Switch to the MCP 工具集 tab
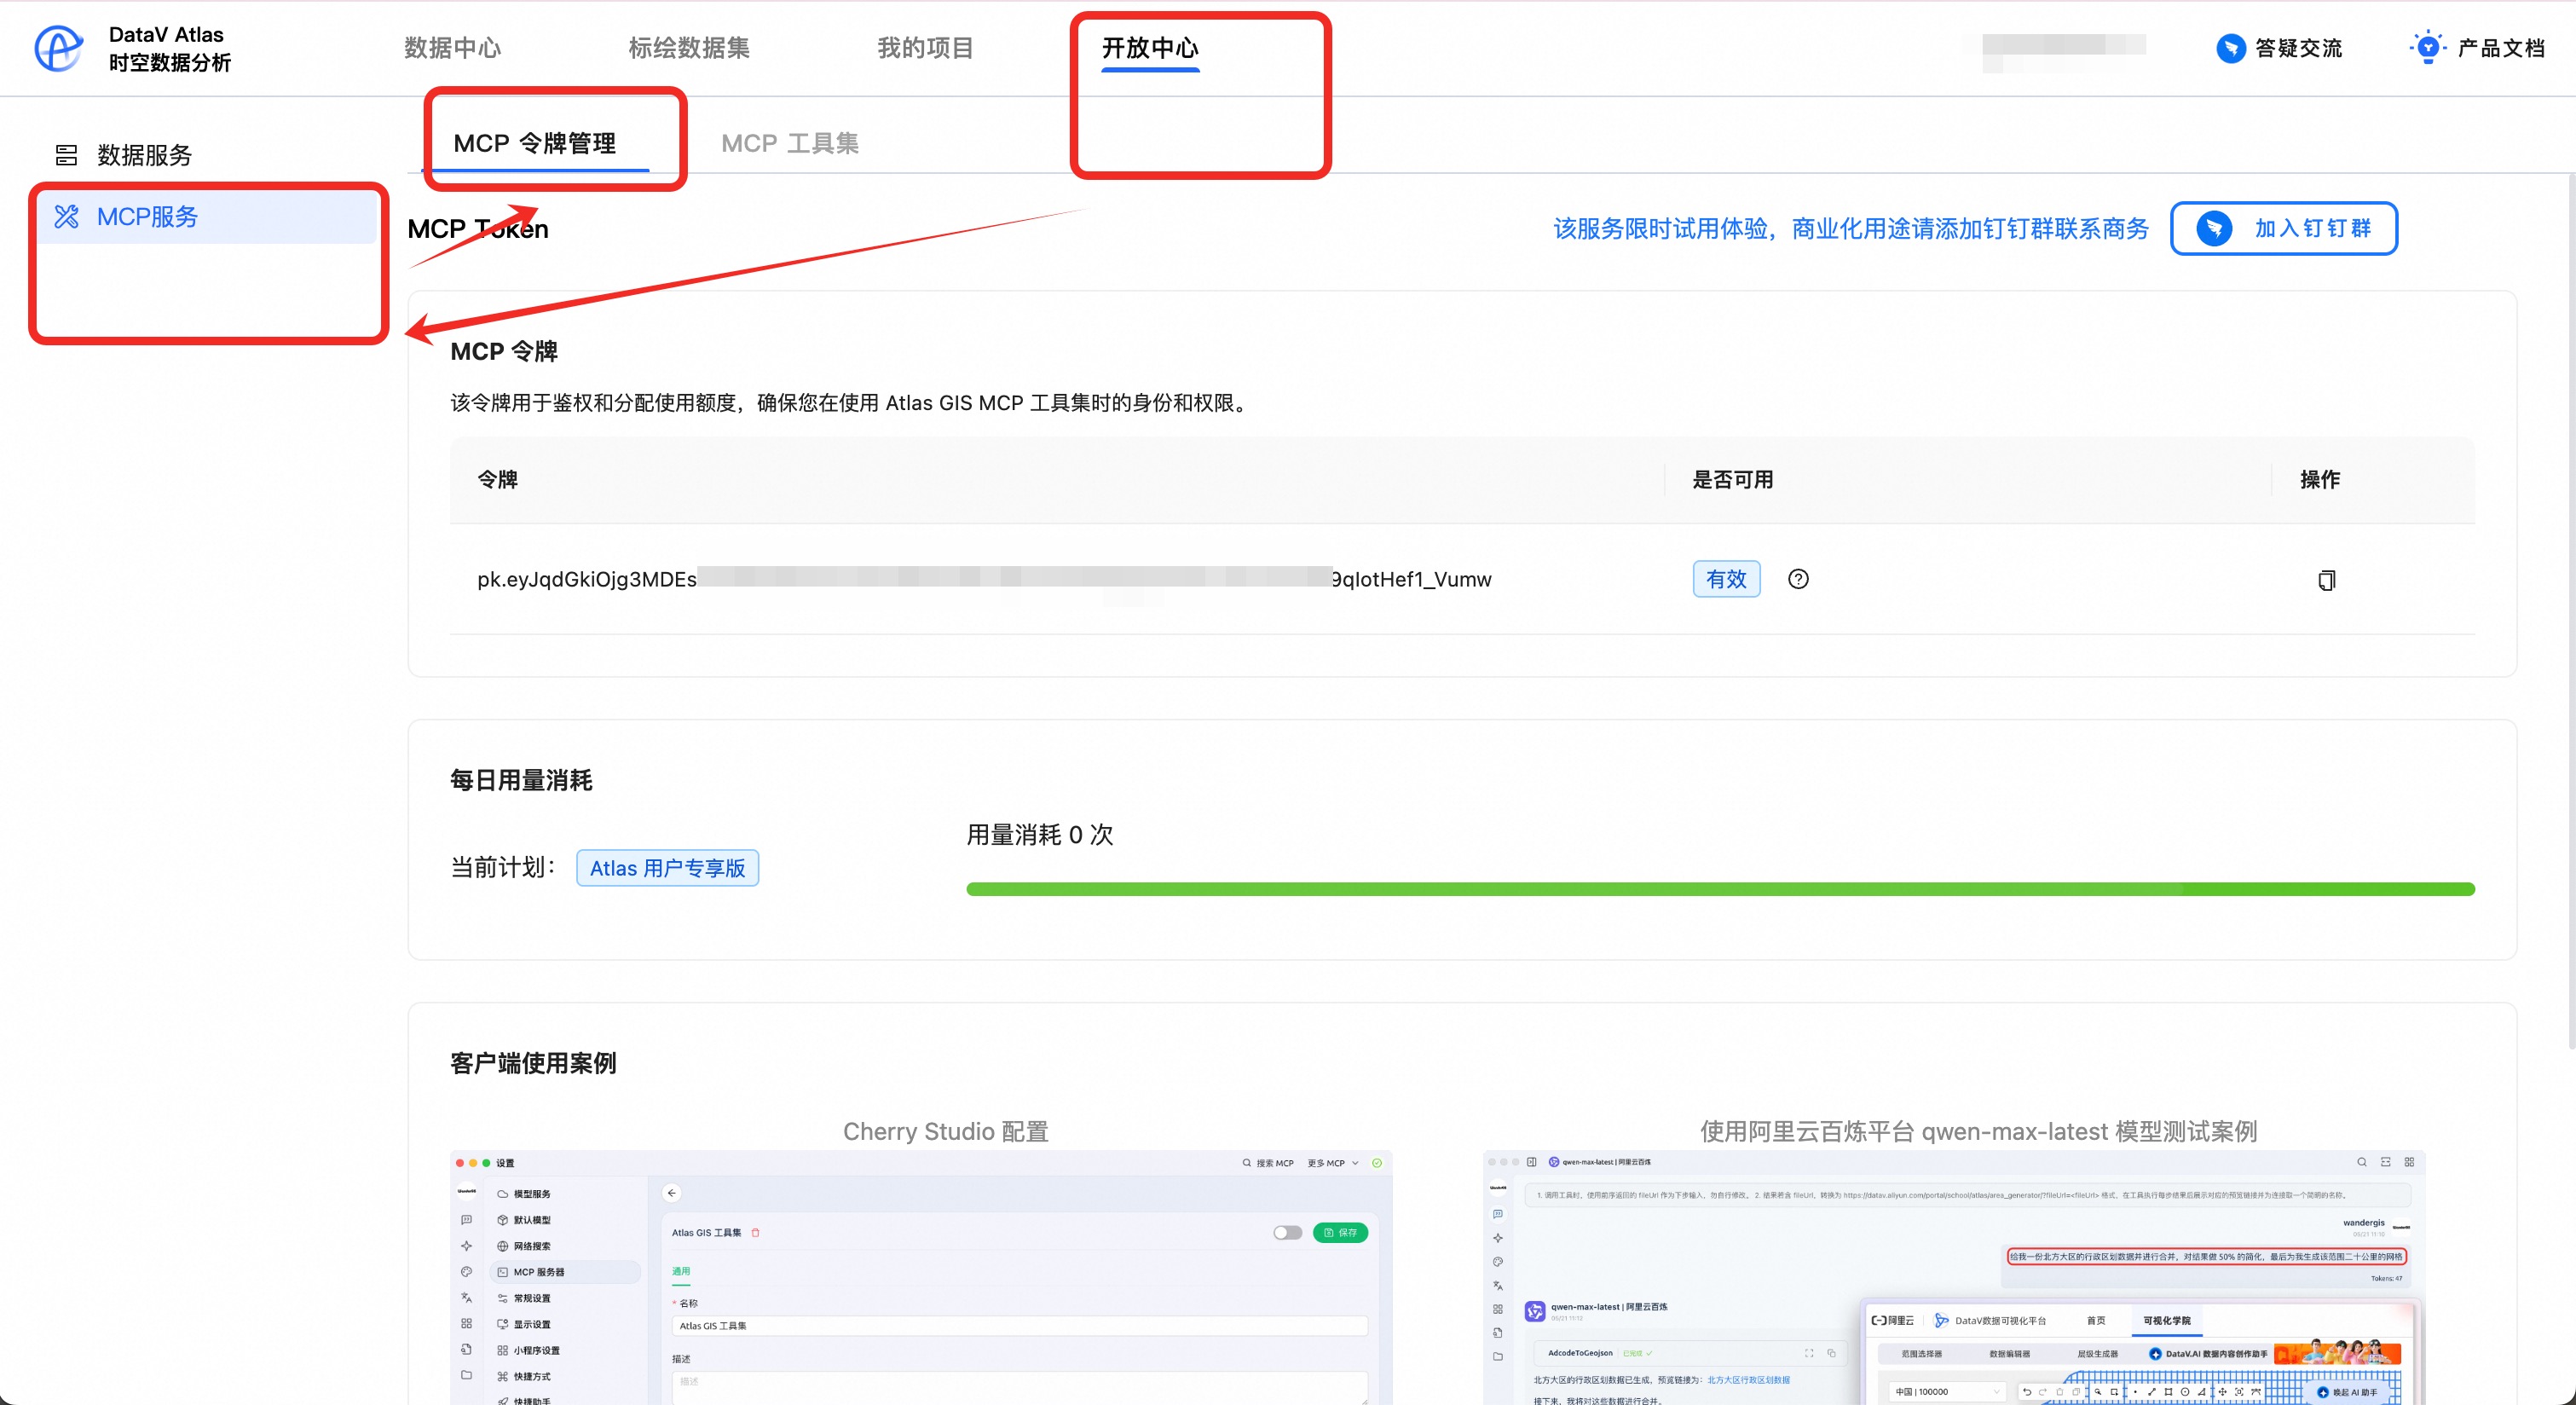The width and height of the screenshot is (2576, 1405). [x=789, y=143]
